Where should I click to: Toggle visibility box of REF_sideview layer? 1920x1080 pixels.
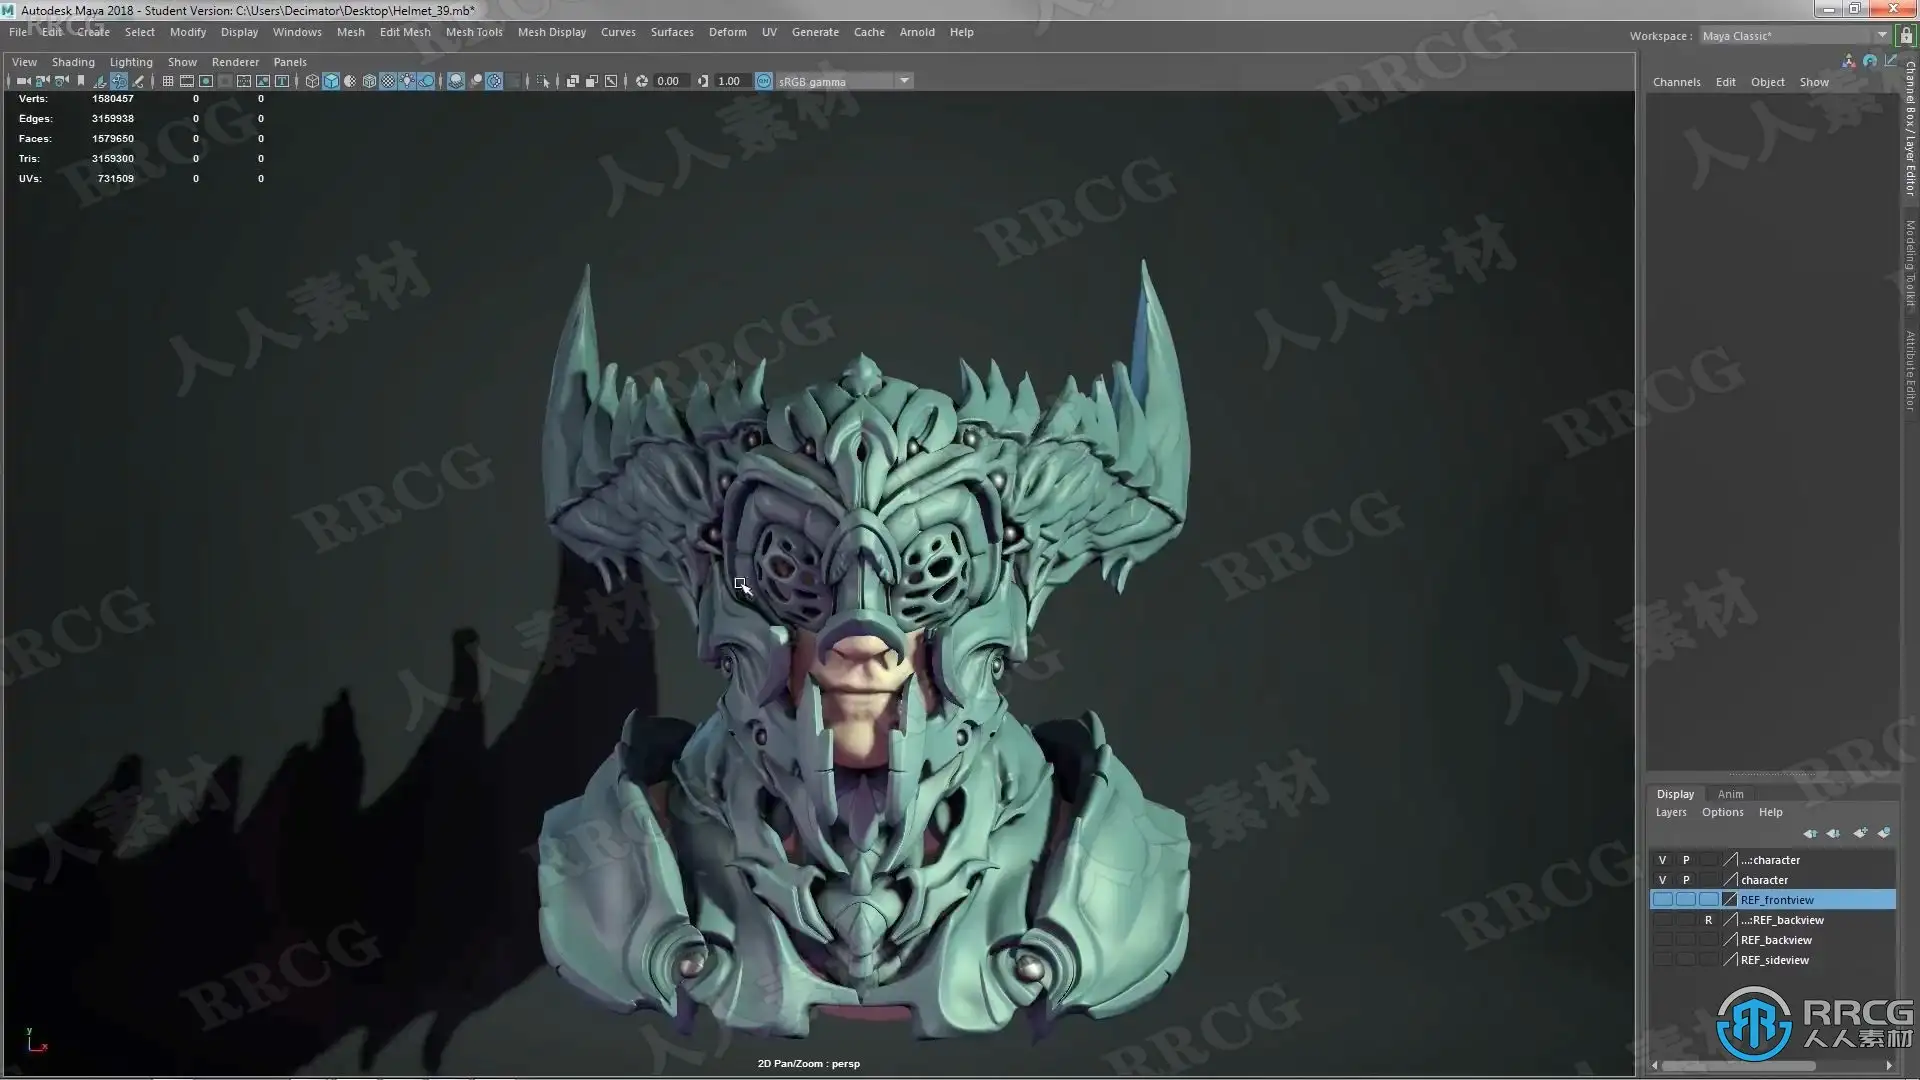click(x=1662, y=960)
